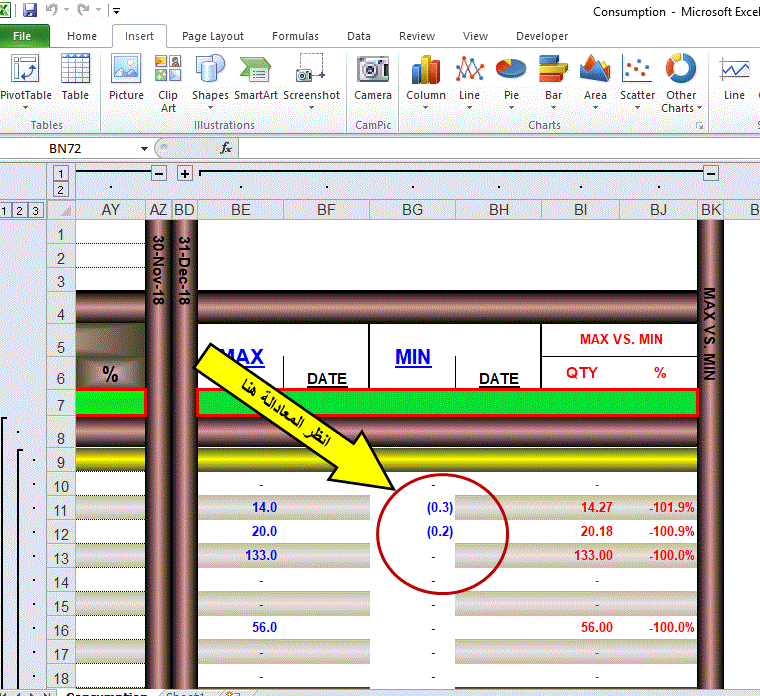760x696 pixels.
Task: Undo the last action
Action: pos(52,10)
